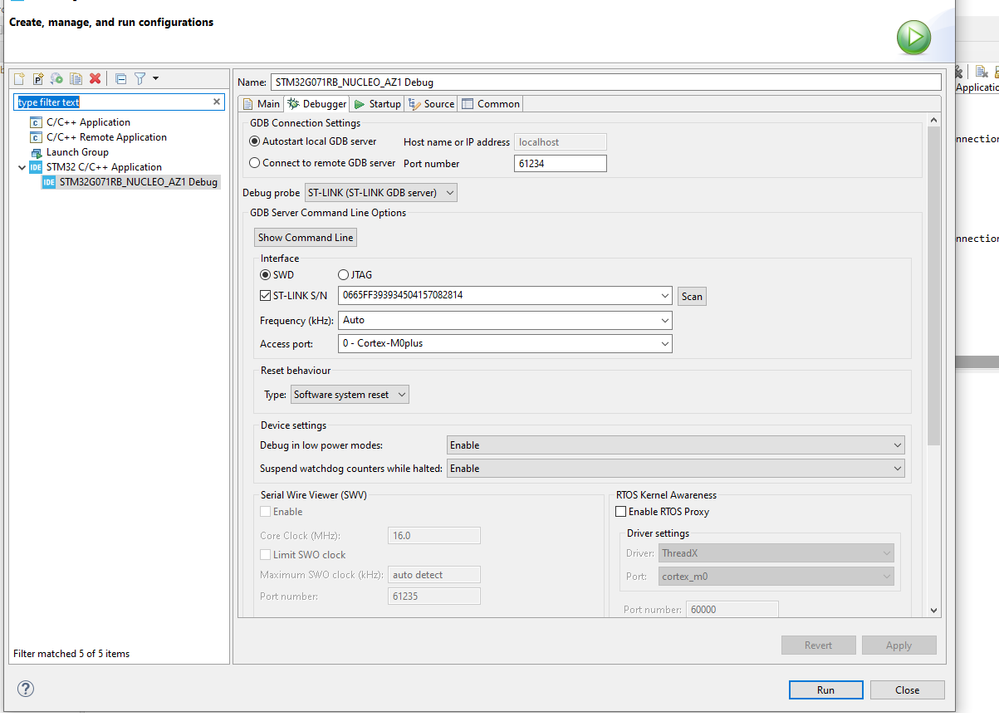Switch to the Common tab
999x713 pixels.
coord(491,104)
